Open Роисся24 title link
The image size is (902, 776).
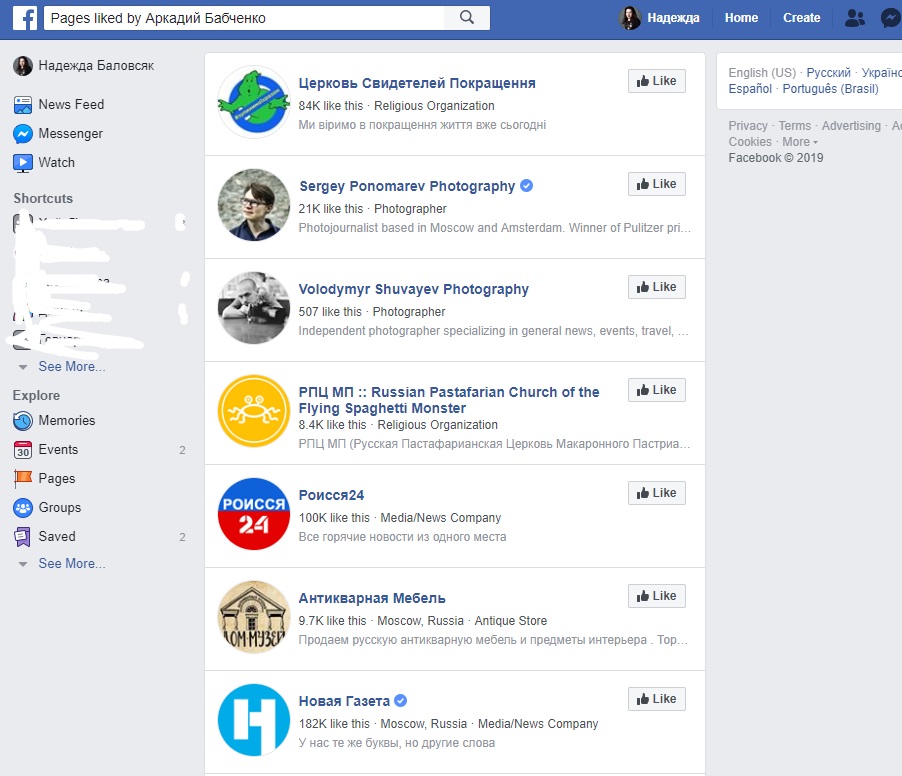331,495
